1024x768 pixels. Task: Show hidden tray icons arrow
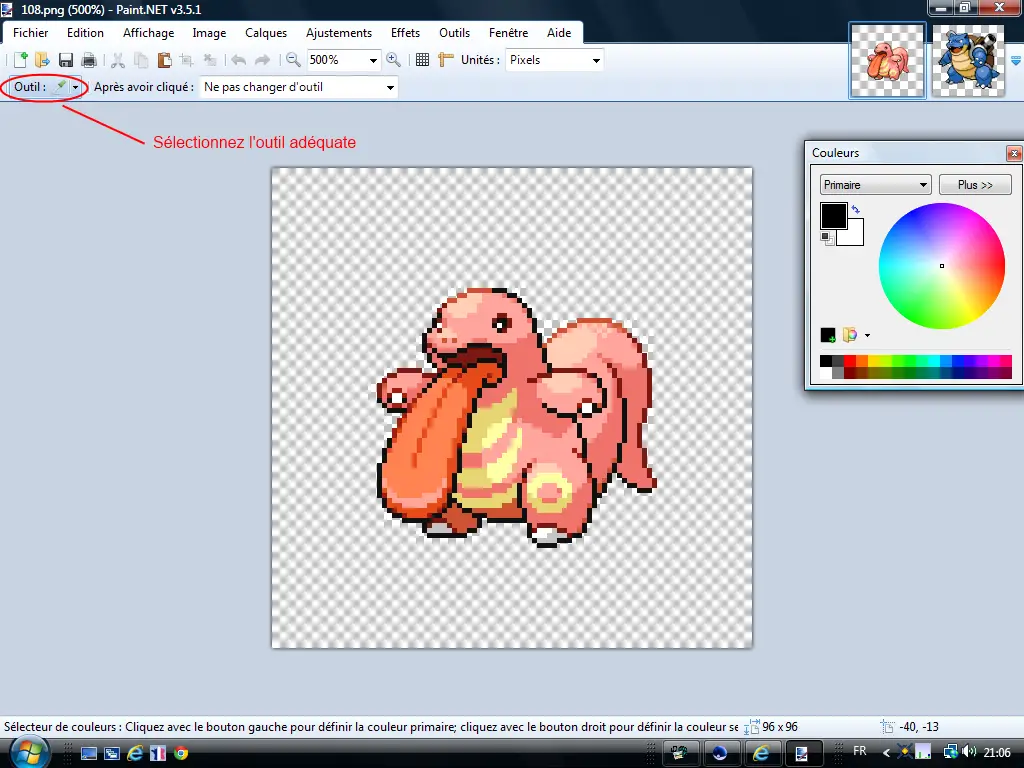(x=886, y=753)
